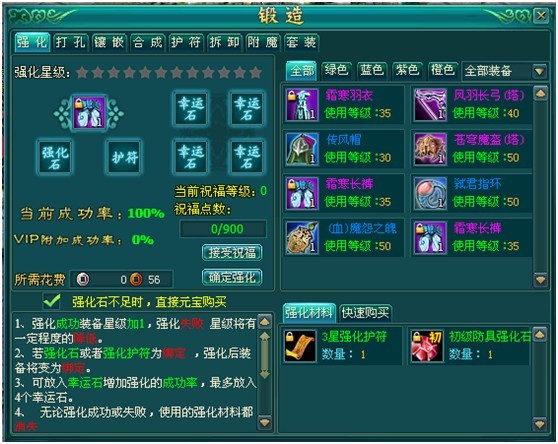Click the rules text scrollbar handle
This screenshot has width=558, height=444.
(265, 355)
